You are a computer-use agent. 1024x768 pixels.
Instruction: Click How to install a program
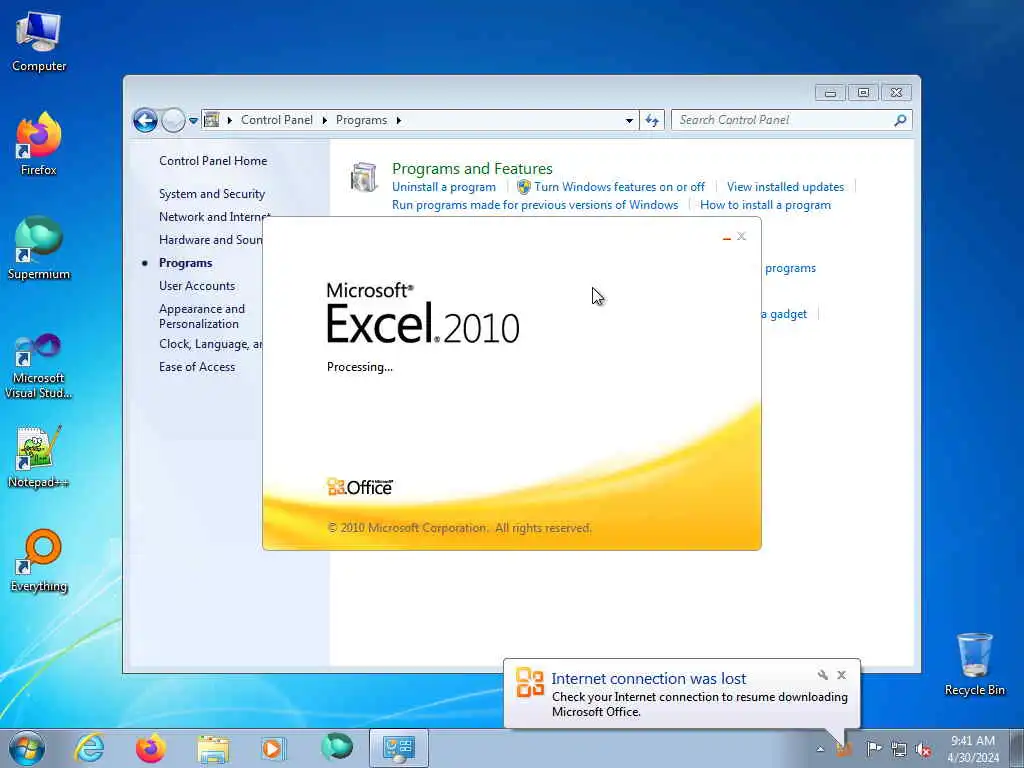[x=765, y=205]
